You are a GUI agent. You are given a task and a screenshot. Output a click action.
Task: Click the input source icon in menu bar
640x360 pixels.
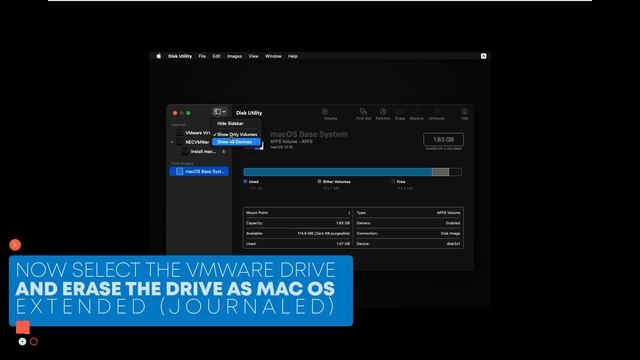483,56
